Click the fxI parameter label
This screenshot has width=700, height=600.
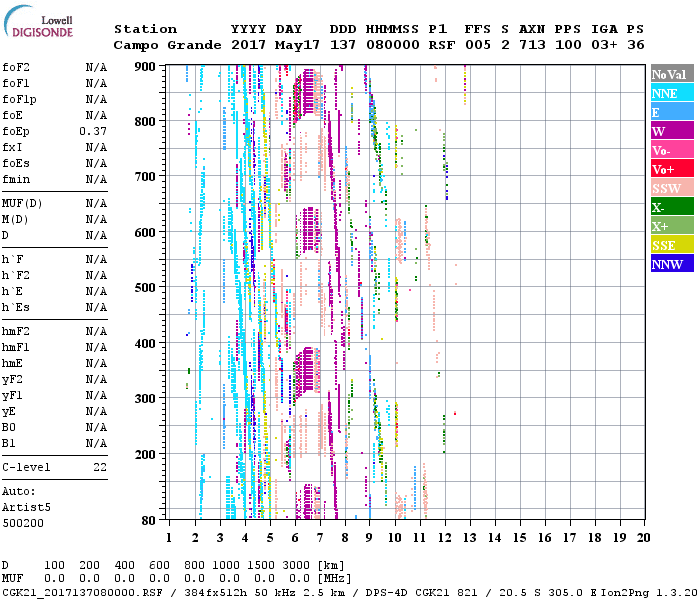(12, 147)
